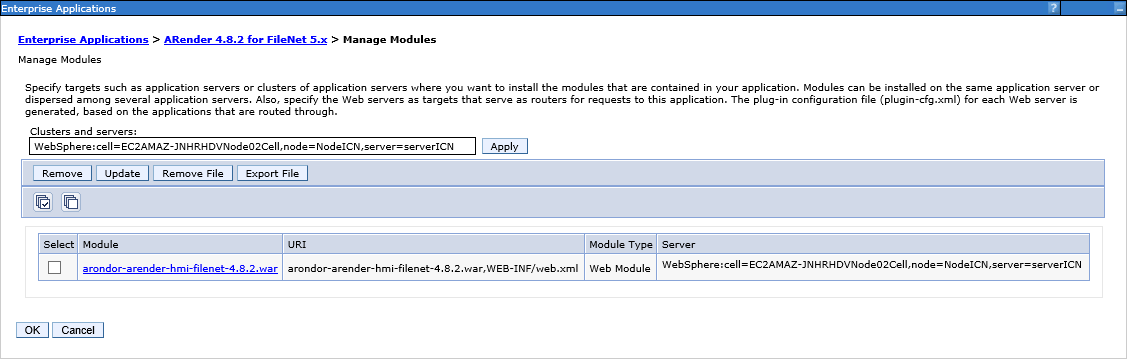Click the Remove button
This screenshot has width=1130, height=361.
tap(63, 174)
